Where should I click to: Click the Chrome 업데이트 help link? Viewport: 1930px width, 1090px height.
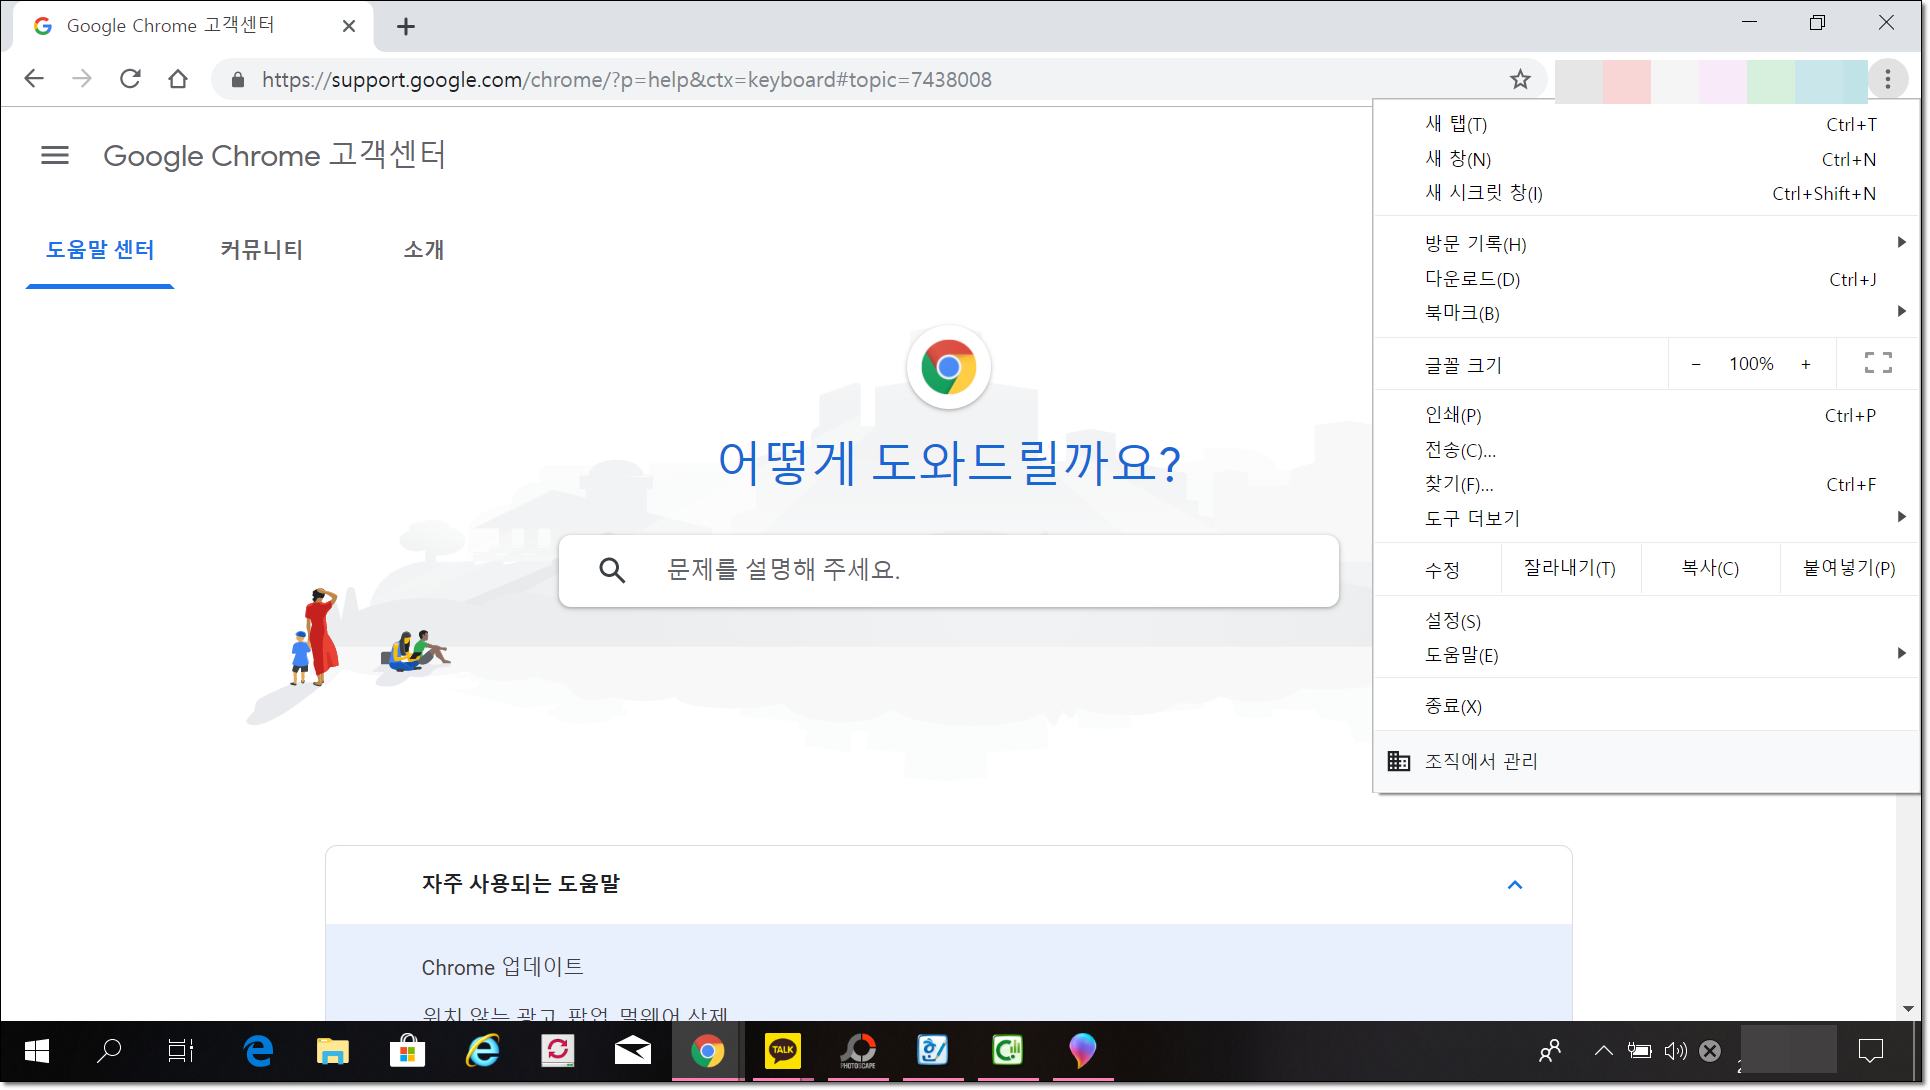502,967
